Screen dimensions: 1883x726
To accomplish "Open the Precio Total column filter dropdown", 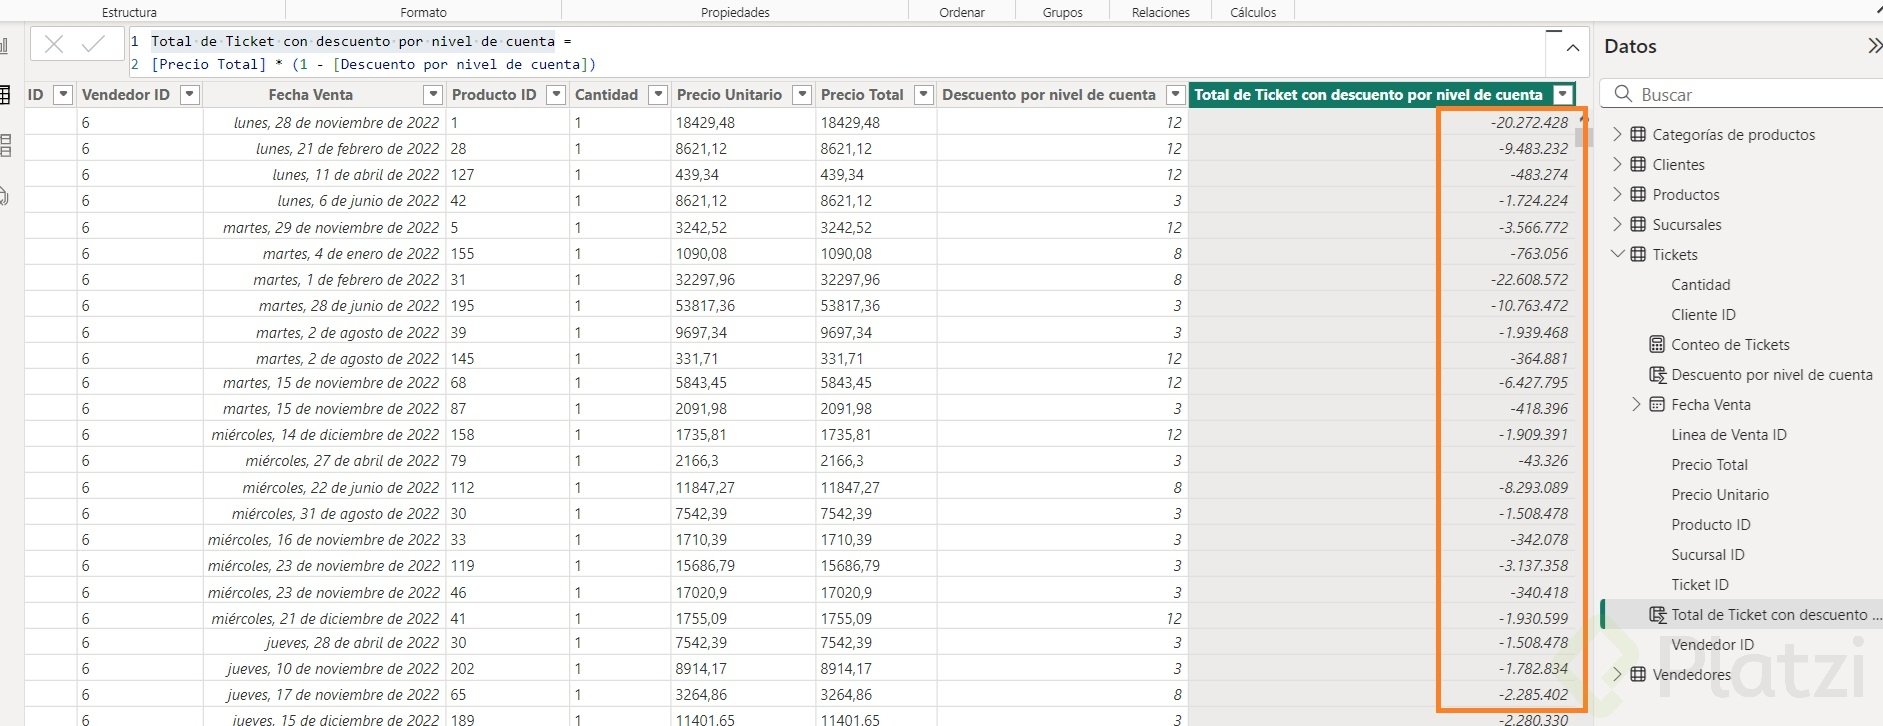I will pos(924,95).
